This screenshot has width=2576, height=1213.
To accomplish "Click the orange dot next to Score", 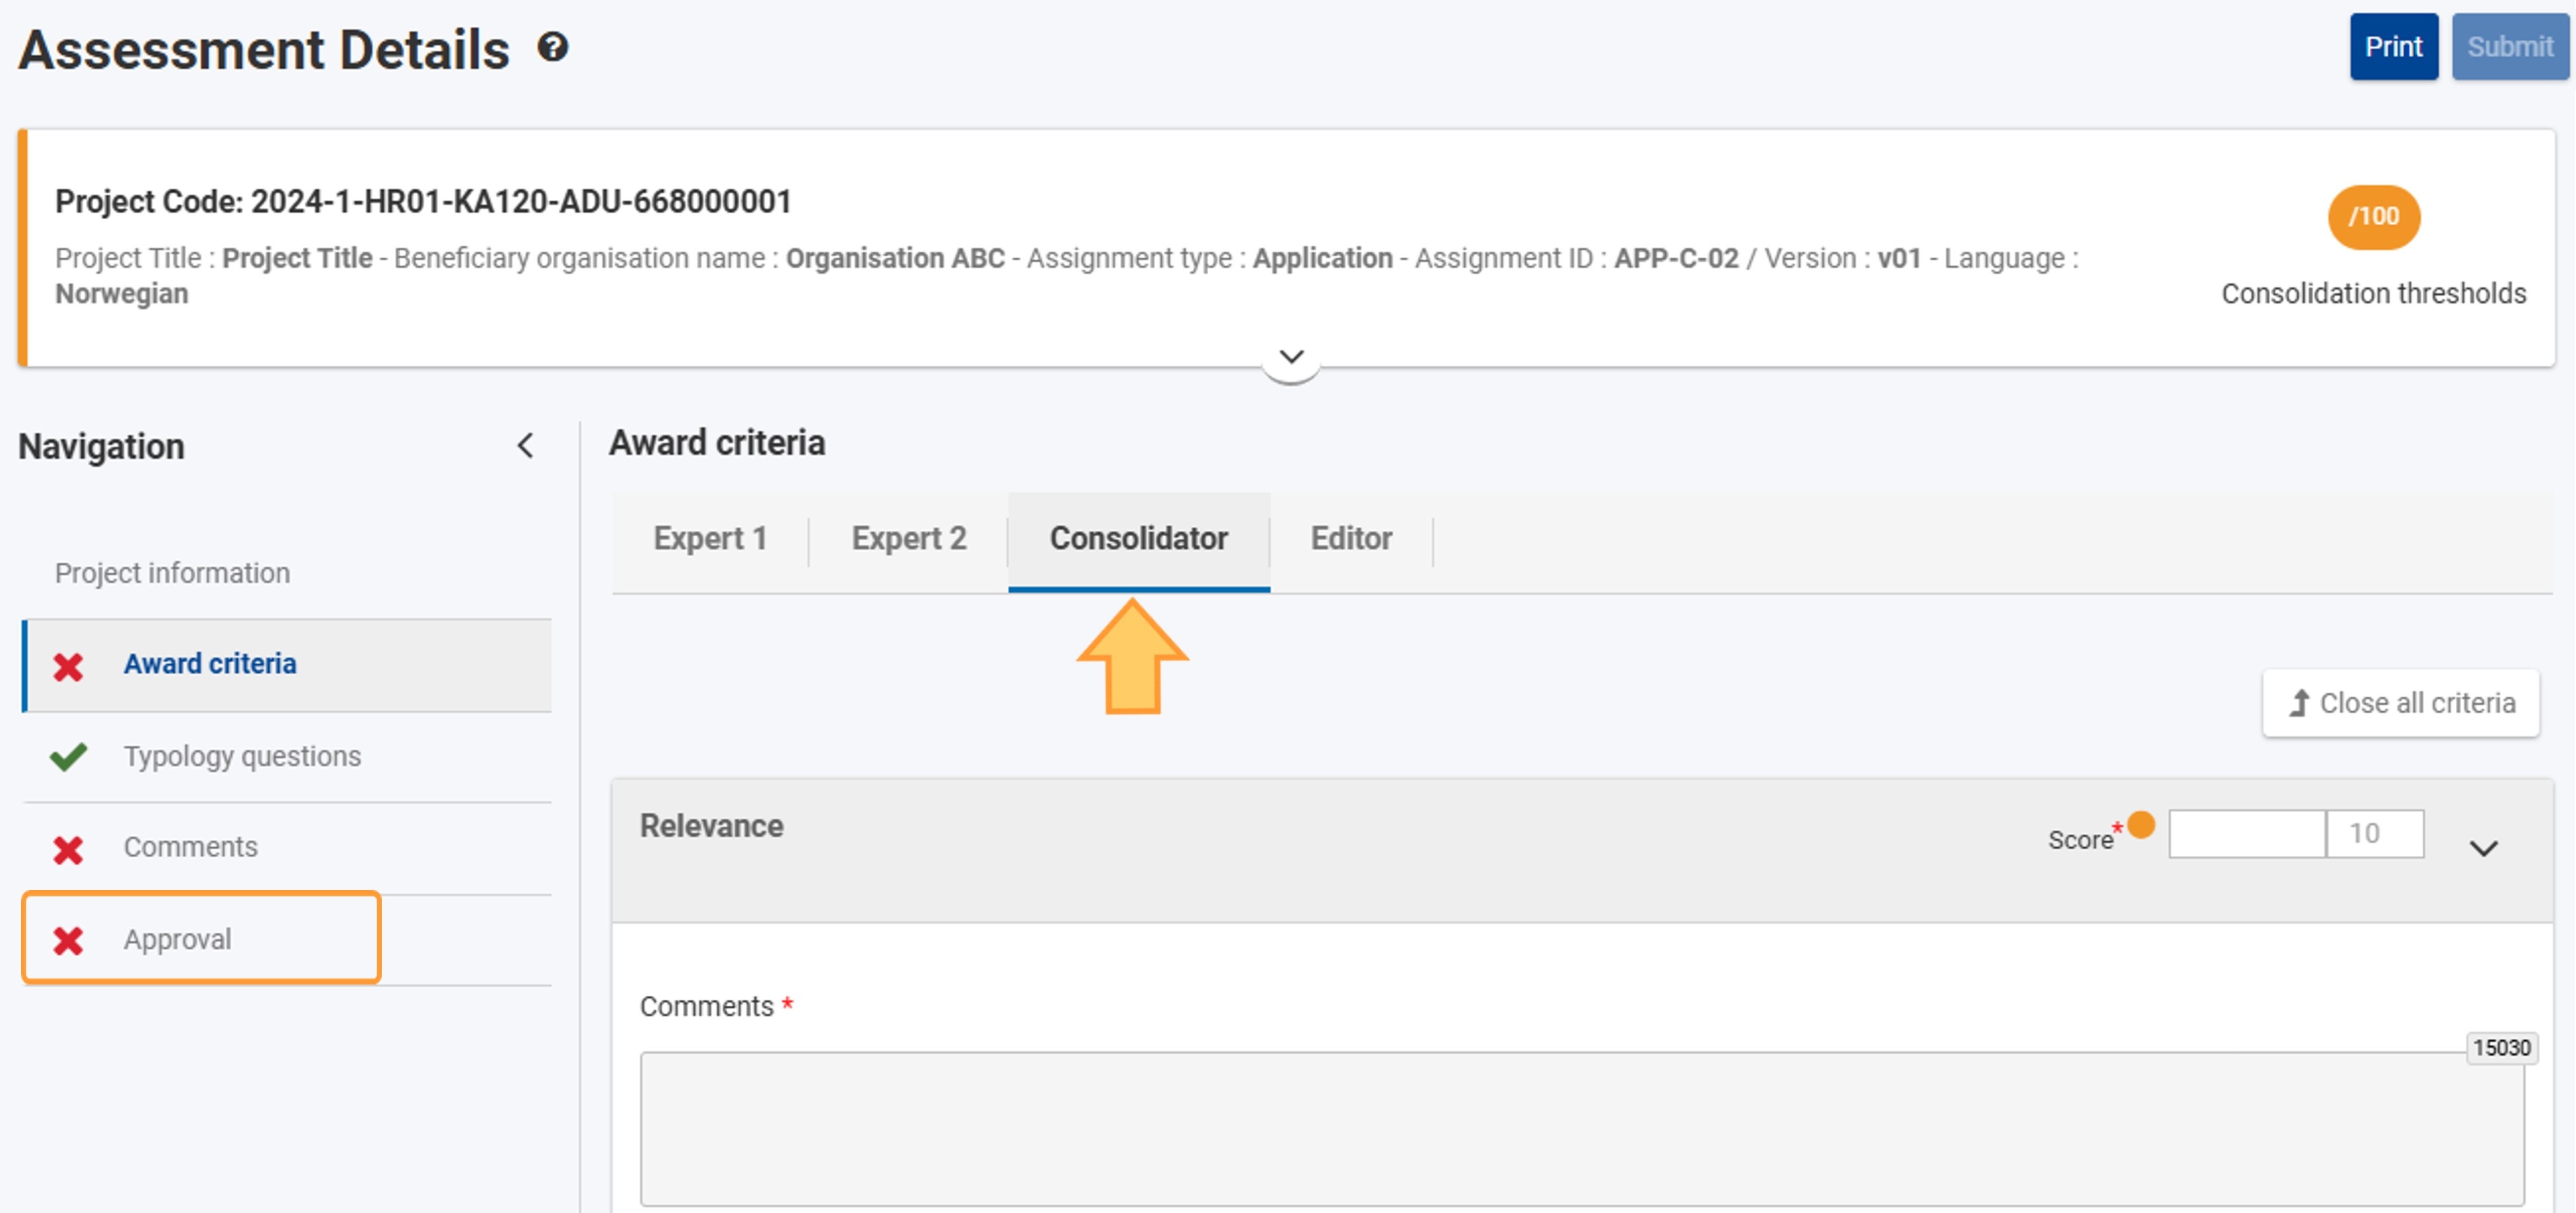I will pyautogui.click(x=2141, y=825).
